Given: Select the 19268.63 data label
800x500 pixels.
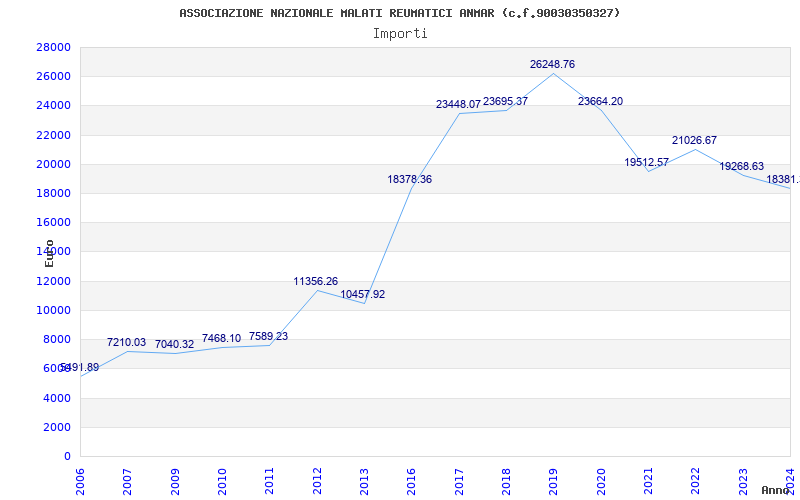Looking at the screenshot, I should tap(741, 166).
